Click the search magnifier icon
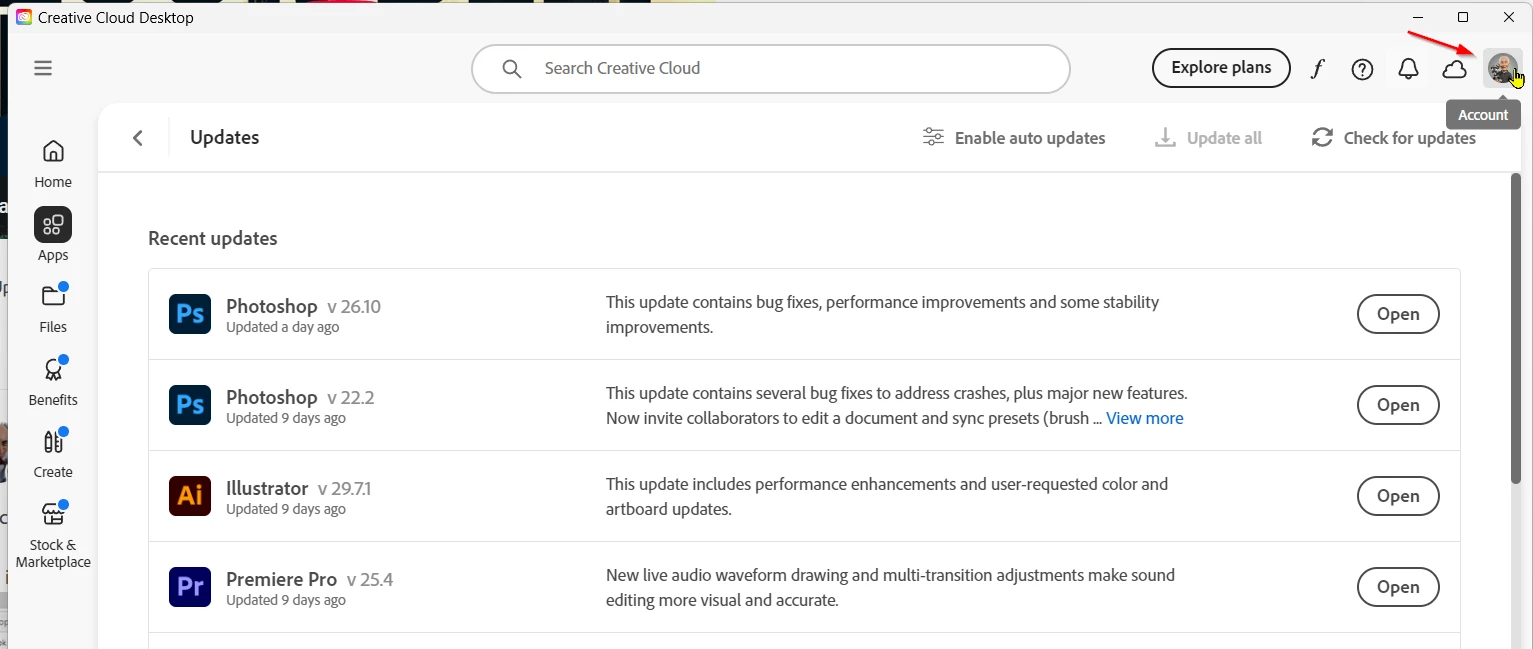1533x649 pixels. pos(512,69)
